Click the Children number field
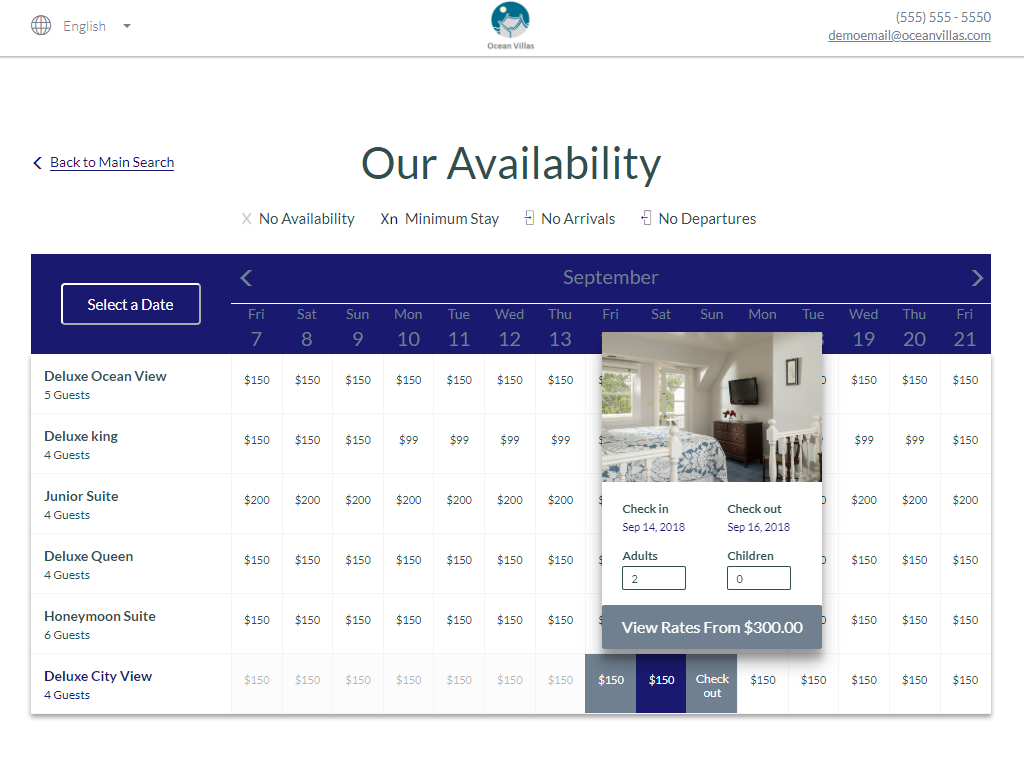The image size is (1024, 768). (759, 578)
